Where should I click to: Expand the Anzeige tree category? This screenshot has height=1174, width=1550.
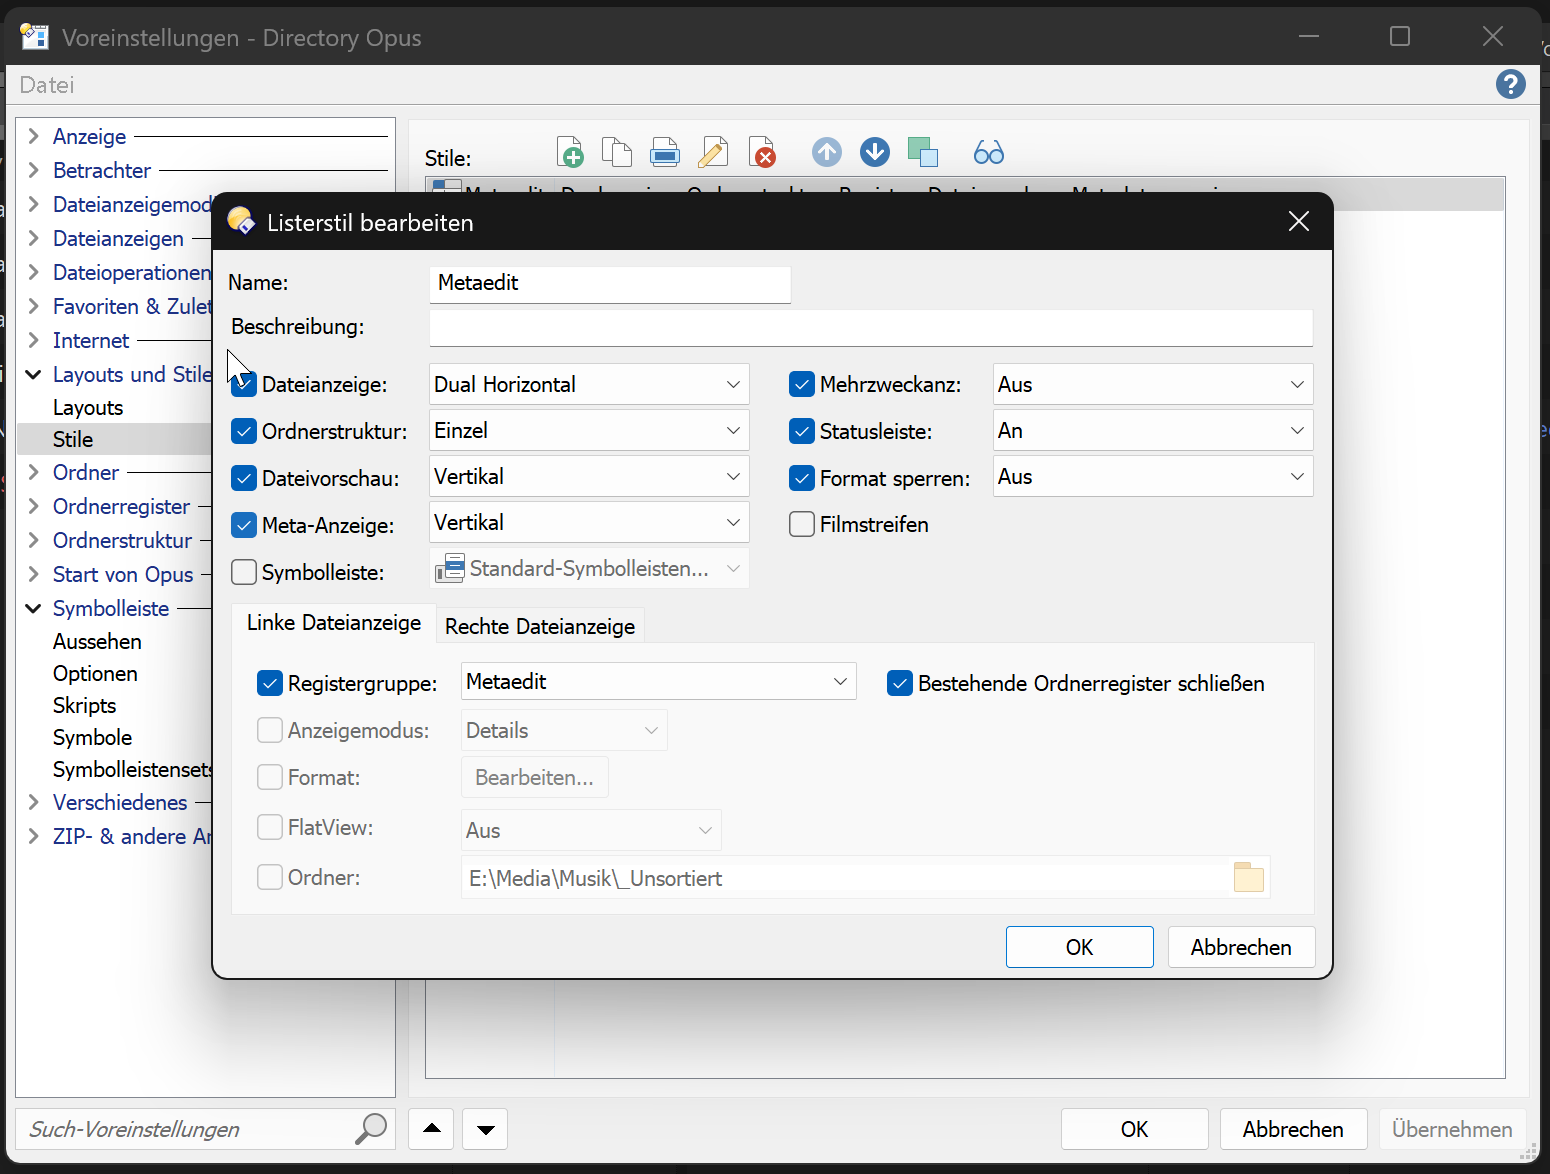33,136
